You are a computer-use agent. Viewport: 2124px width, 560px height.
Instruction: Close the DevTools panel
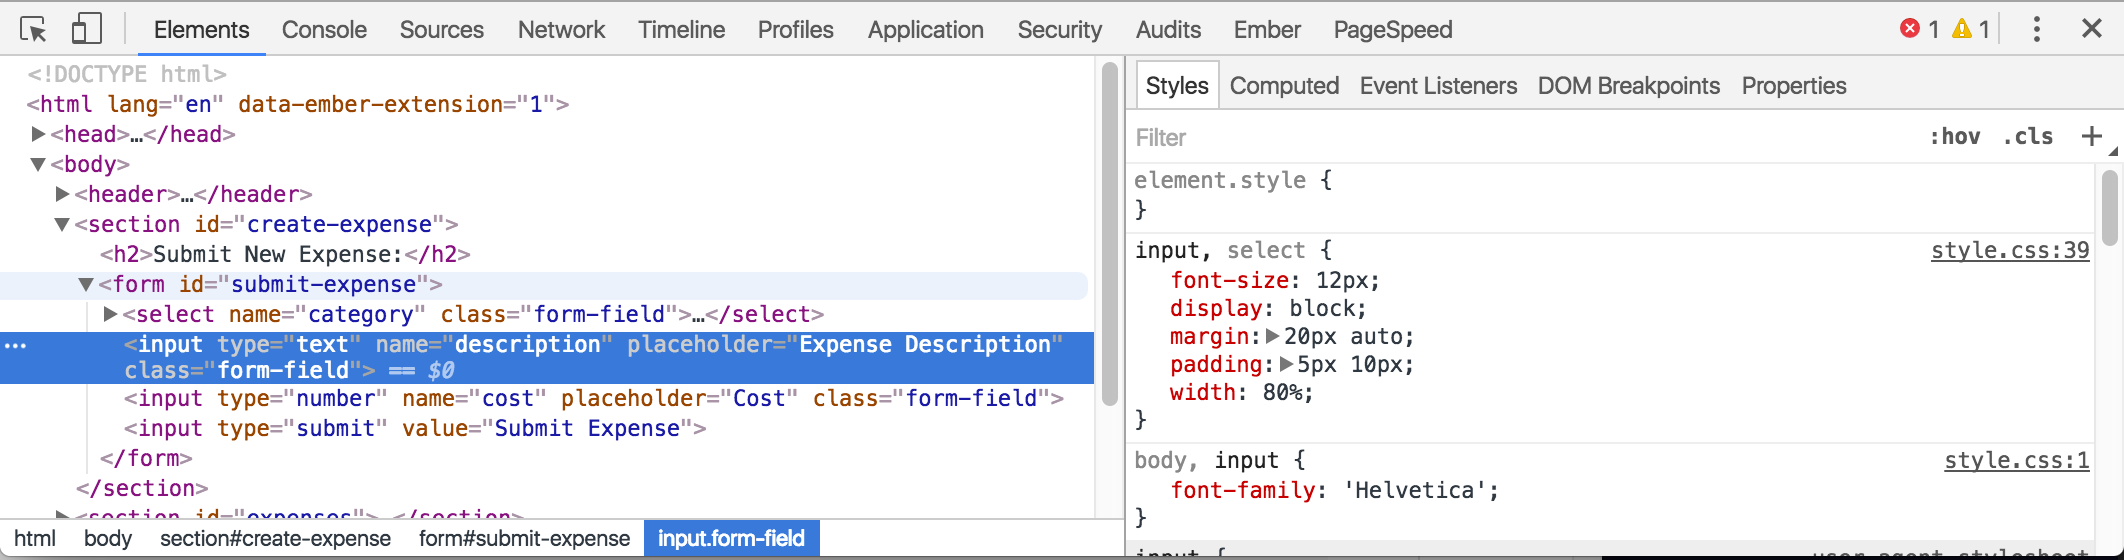coord(2091,29)
